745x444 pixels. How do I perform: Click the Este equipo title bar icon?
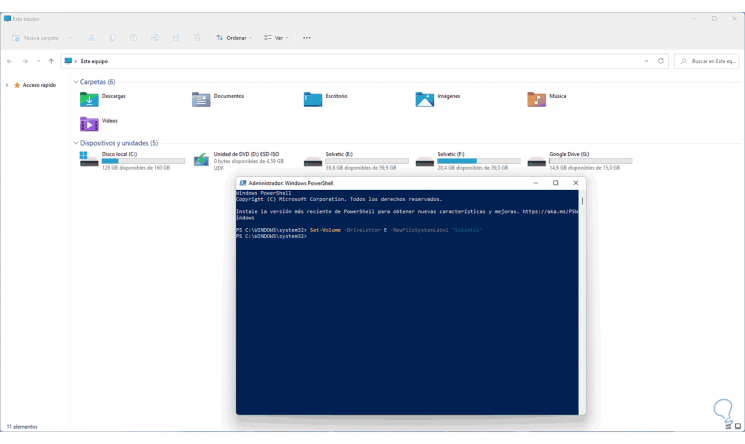[x=7, y=19]
